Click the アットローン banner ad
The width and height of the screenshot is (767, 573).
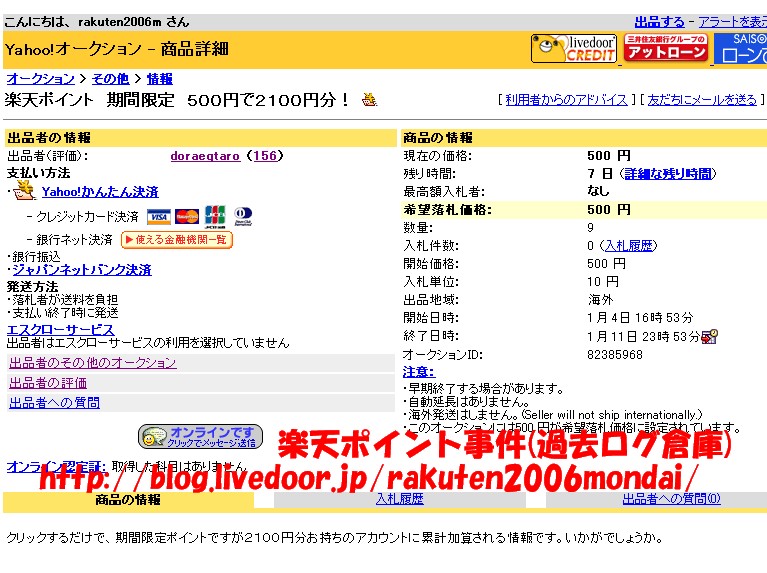666,48
